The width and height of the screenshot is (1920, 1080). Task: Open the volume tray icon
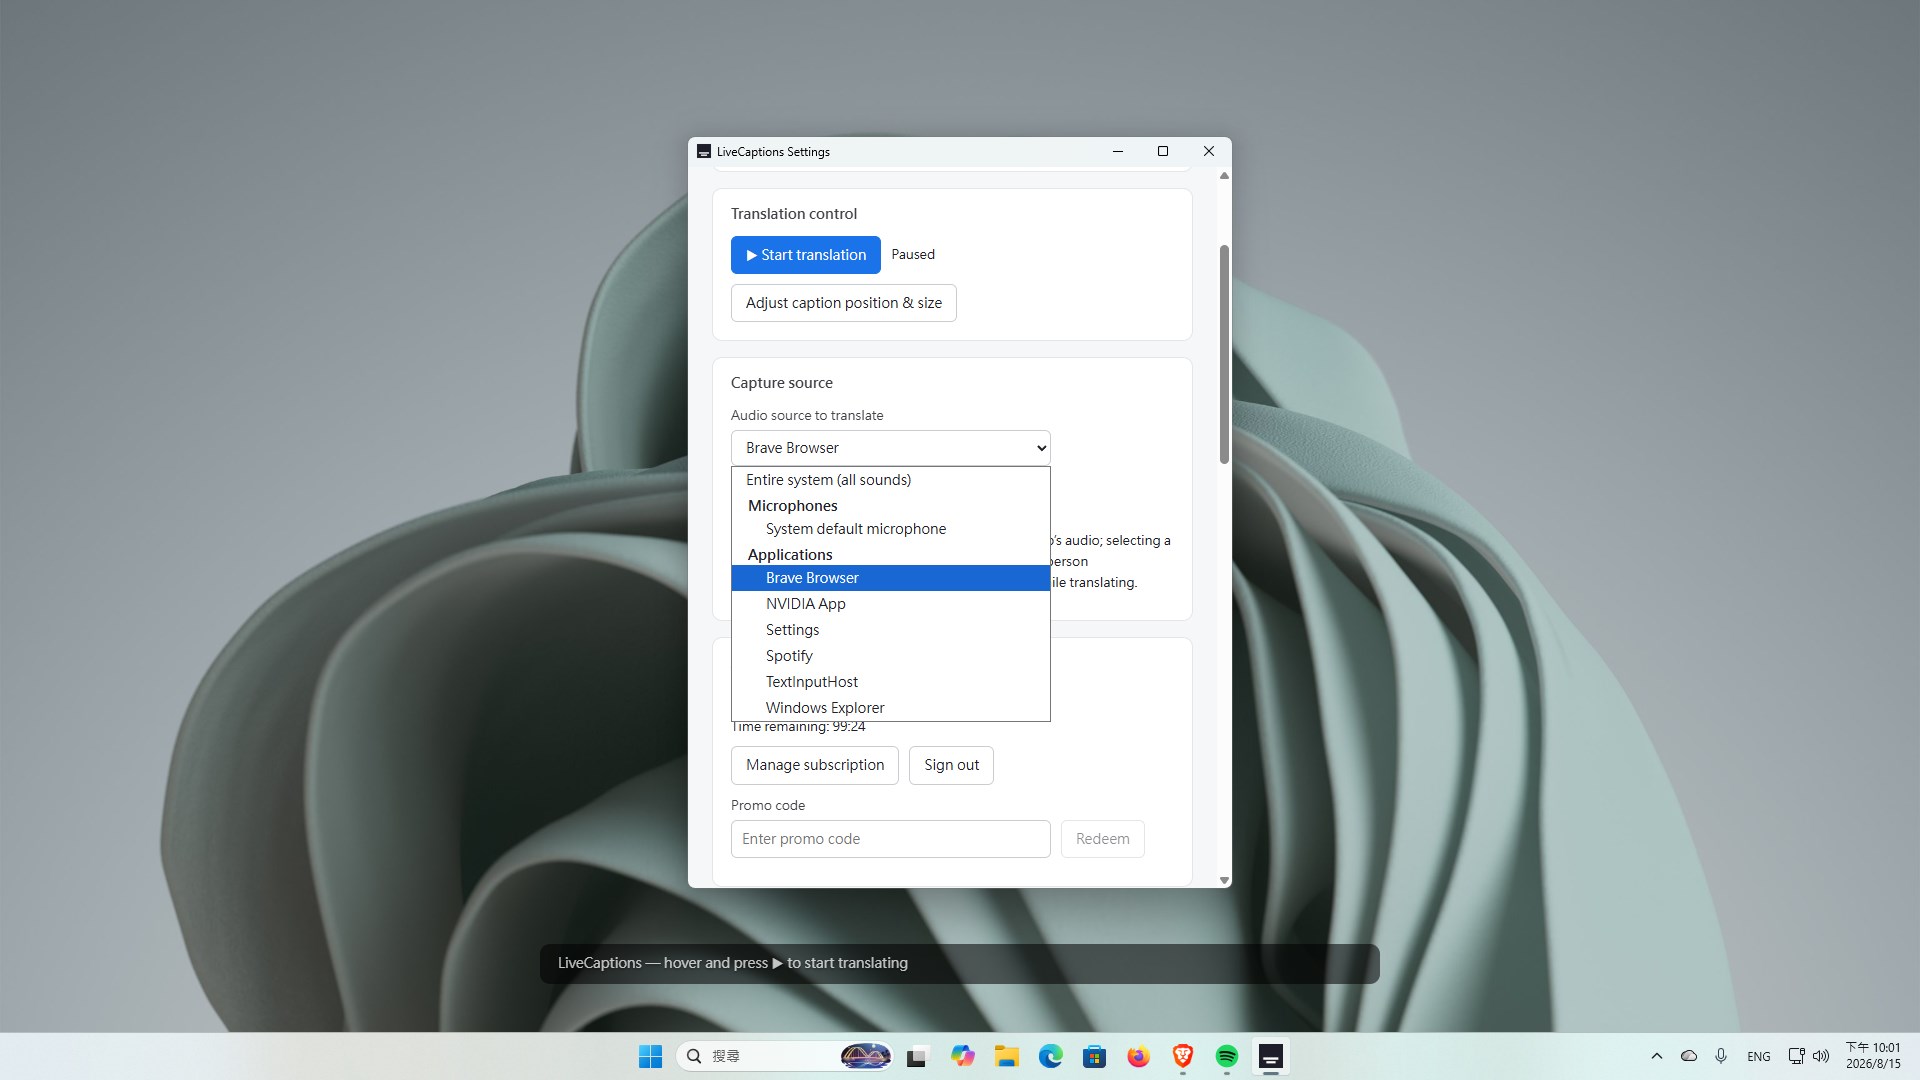(x=1821, y=1056)
